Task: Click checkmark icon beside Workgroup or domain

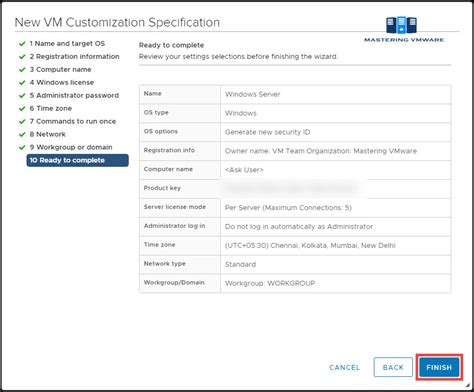Action: click(22, 147)
